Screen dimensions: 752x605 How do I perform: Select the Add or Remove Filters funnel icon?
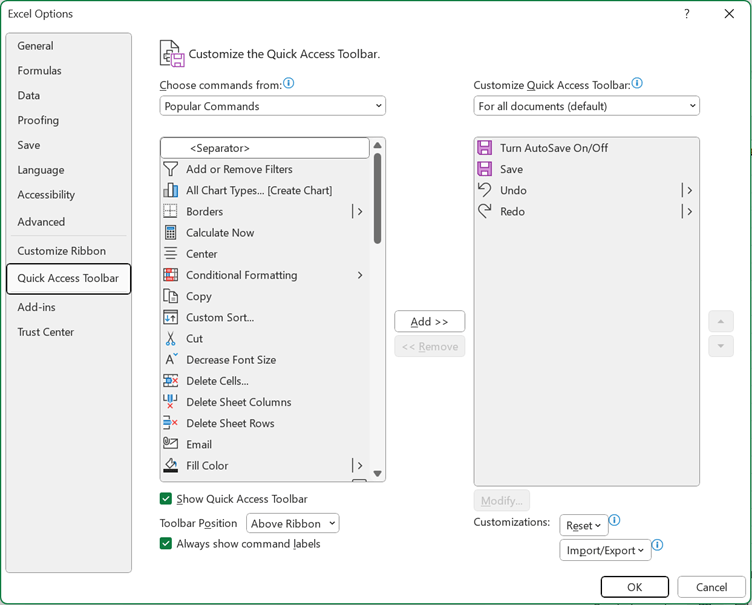170,169
